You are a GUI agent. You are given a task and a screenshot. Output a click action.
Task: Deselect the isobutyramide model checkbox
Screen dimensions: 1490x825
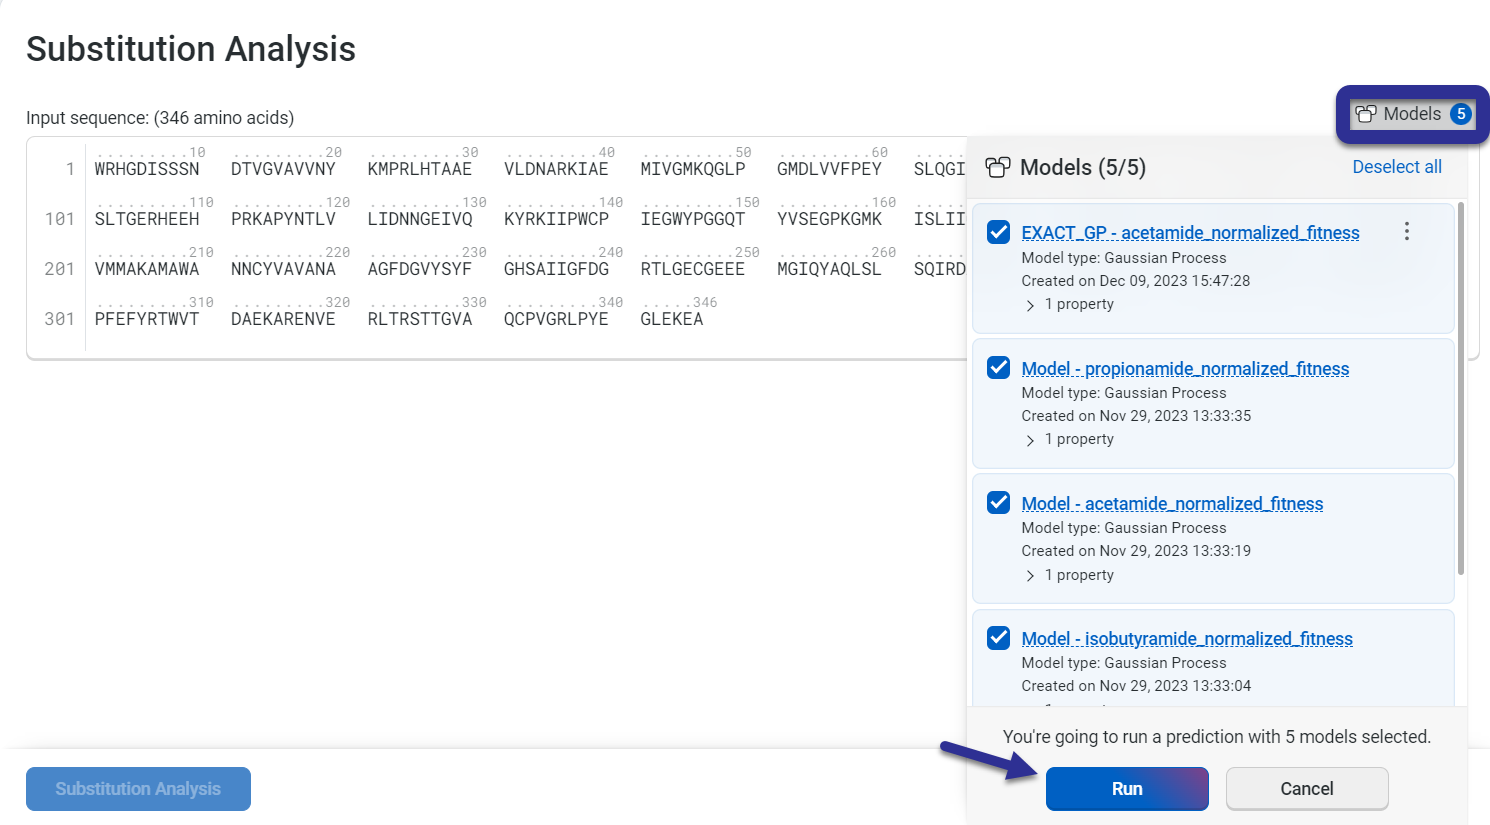998,638
